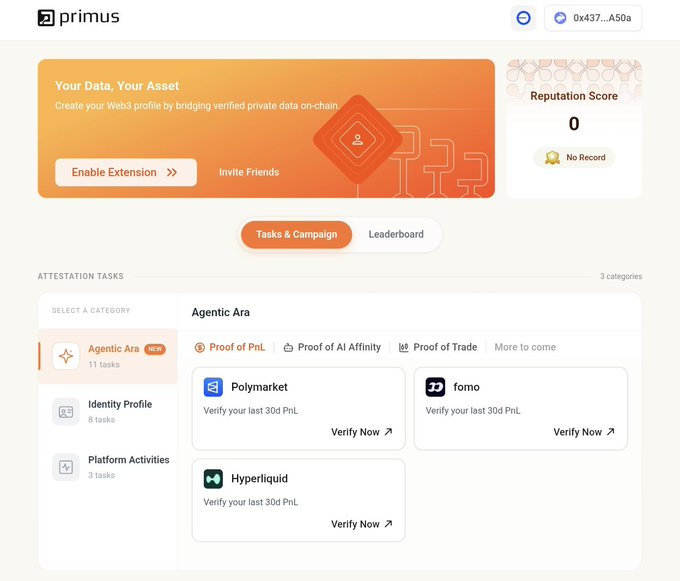The image size is (680, 581).
Task: Click the Create your Web3 profile subtitle
Action: (x=197, y=106)
